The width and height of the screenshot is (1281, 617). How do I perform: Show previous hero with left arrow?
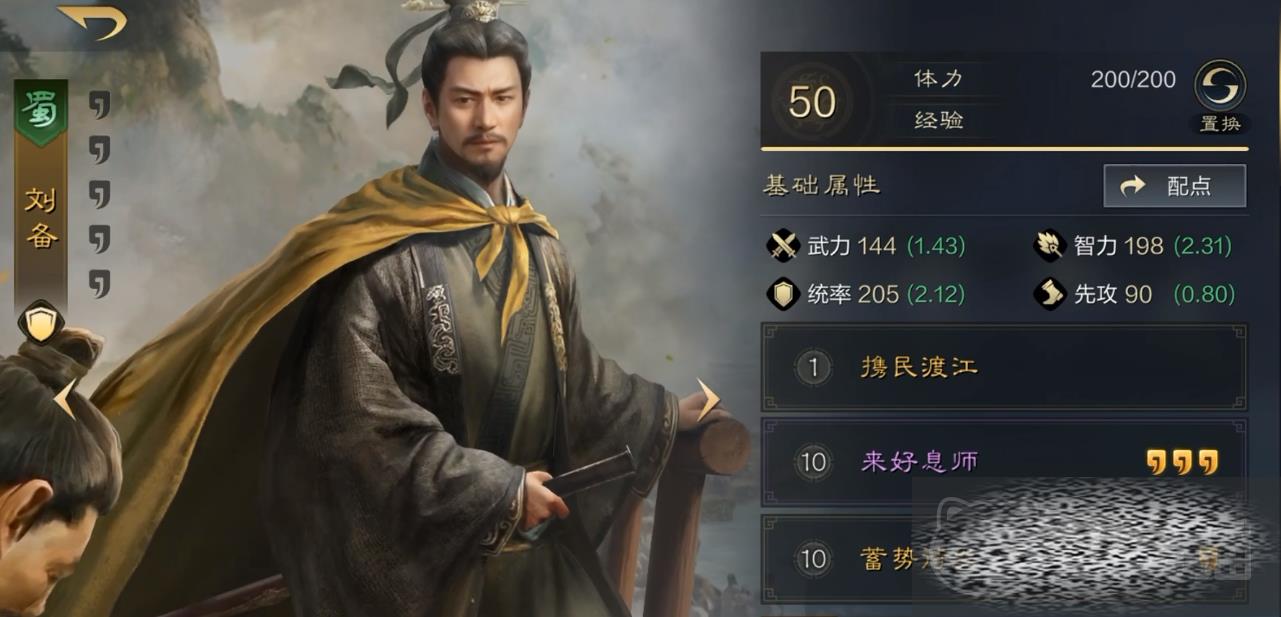click(65, 398)
